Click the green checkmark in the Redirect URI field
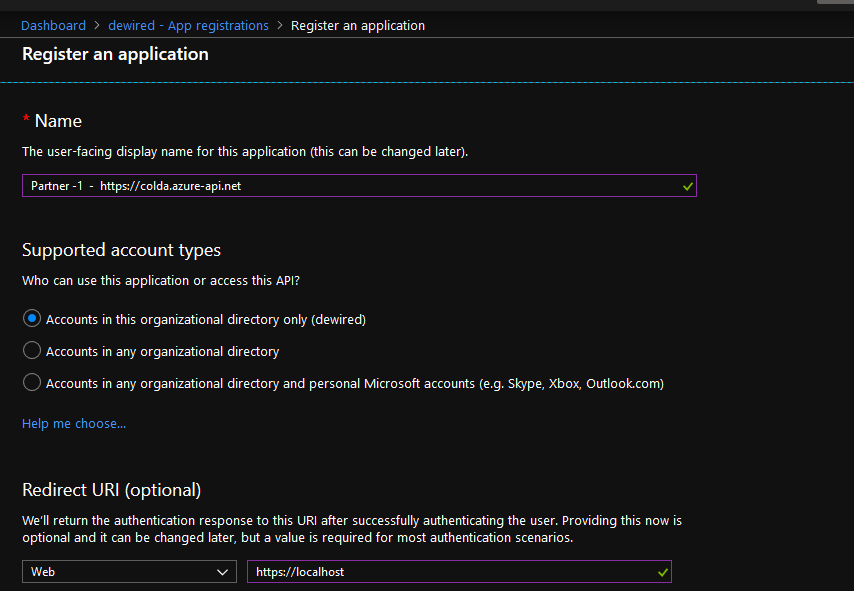This screenshot has width=854, height=591. (x=662, y=572)
